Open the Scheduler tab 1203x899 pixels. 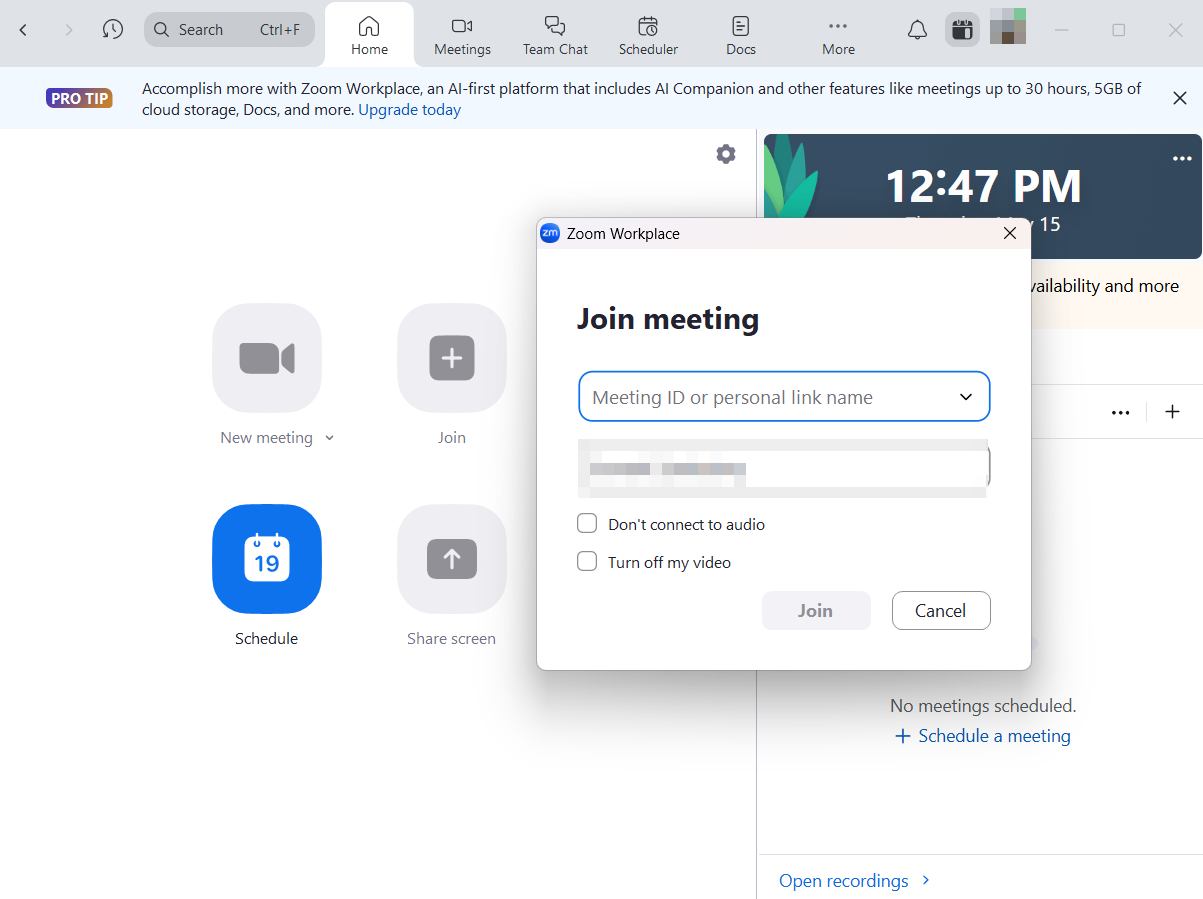(x=648, y=35)
